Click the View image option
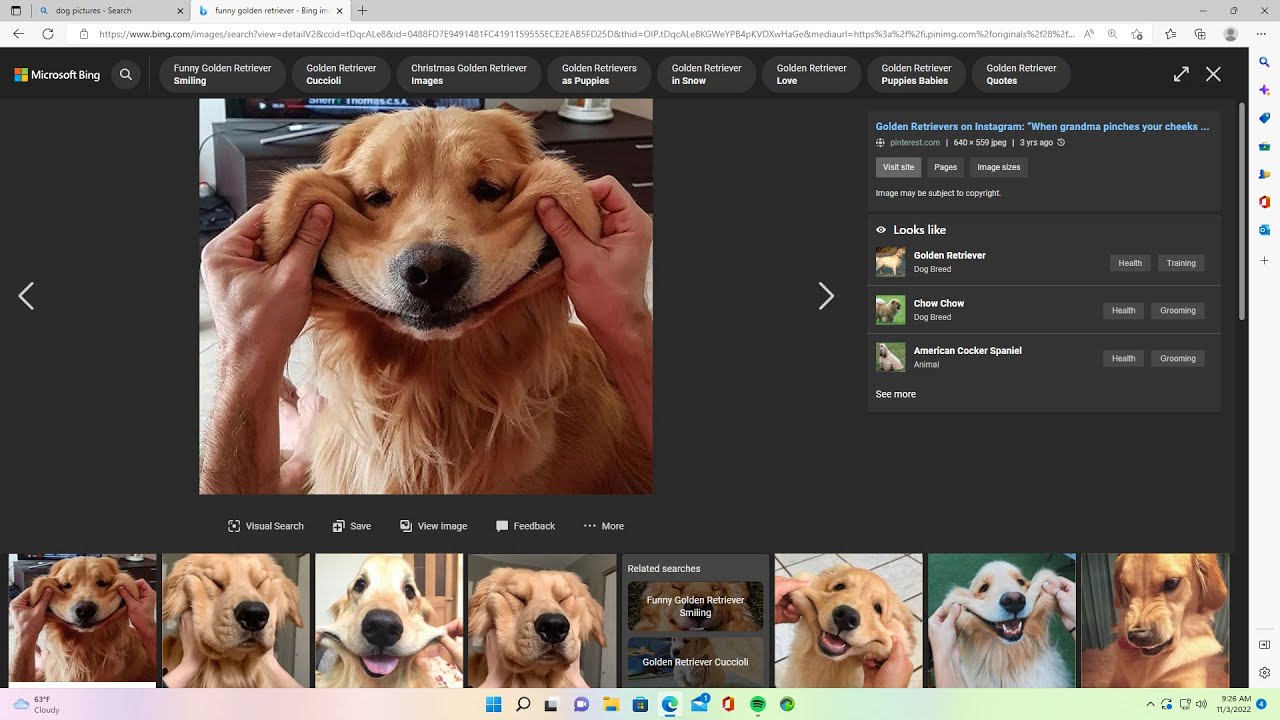Image resolution: width=1280 pixels, height=720 pixels. click(434, 526)
